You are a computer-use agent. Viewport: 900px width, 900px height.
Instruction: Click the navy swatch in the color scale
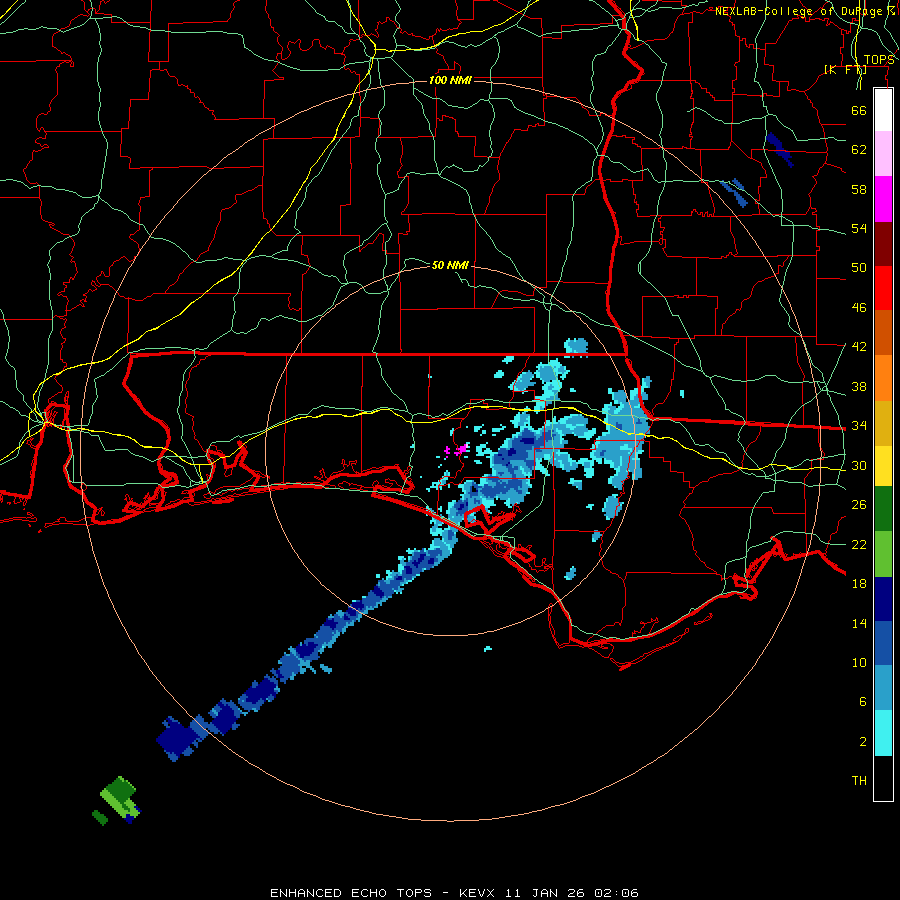coord(883,599)
